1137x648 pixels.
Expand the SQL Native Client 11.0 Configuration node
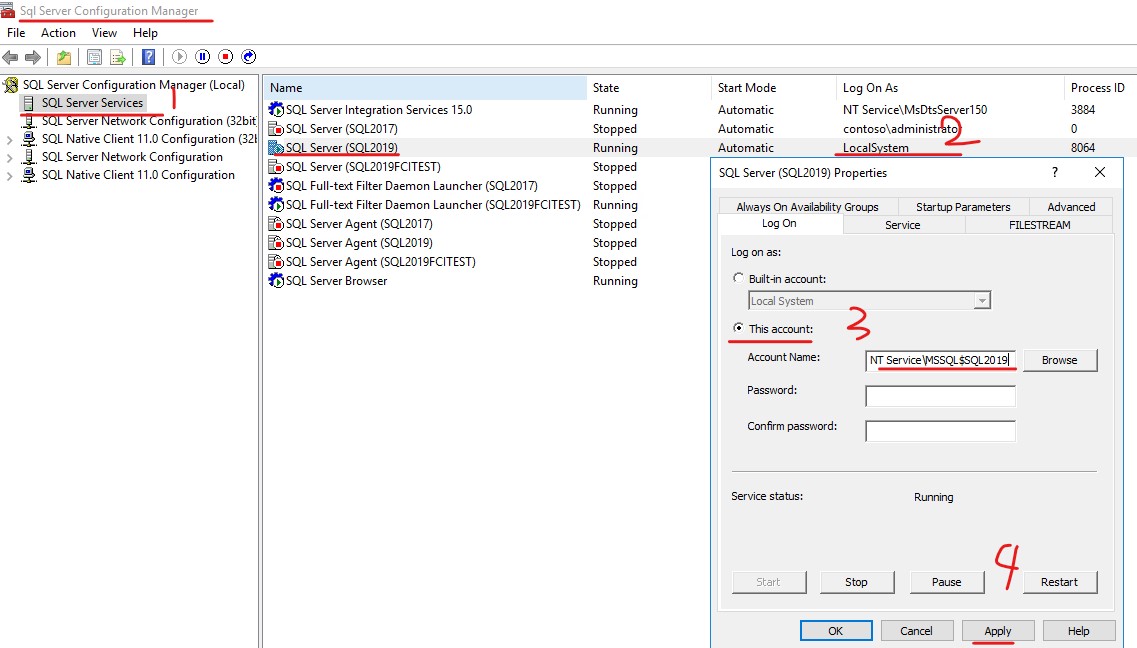point(9,175)
